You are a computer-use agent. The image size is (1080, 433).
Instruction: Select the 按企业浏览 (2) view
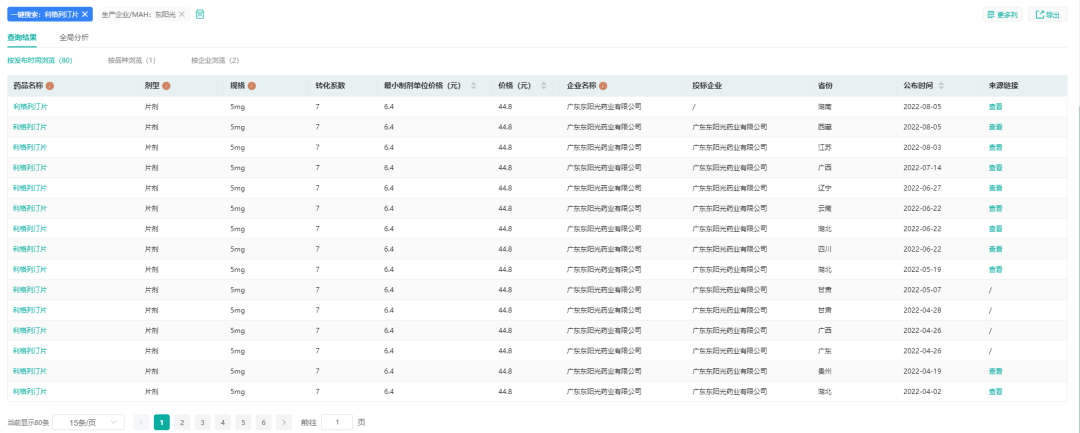coord(215,61)
